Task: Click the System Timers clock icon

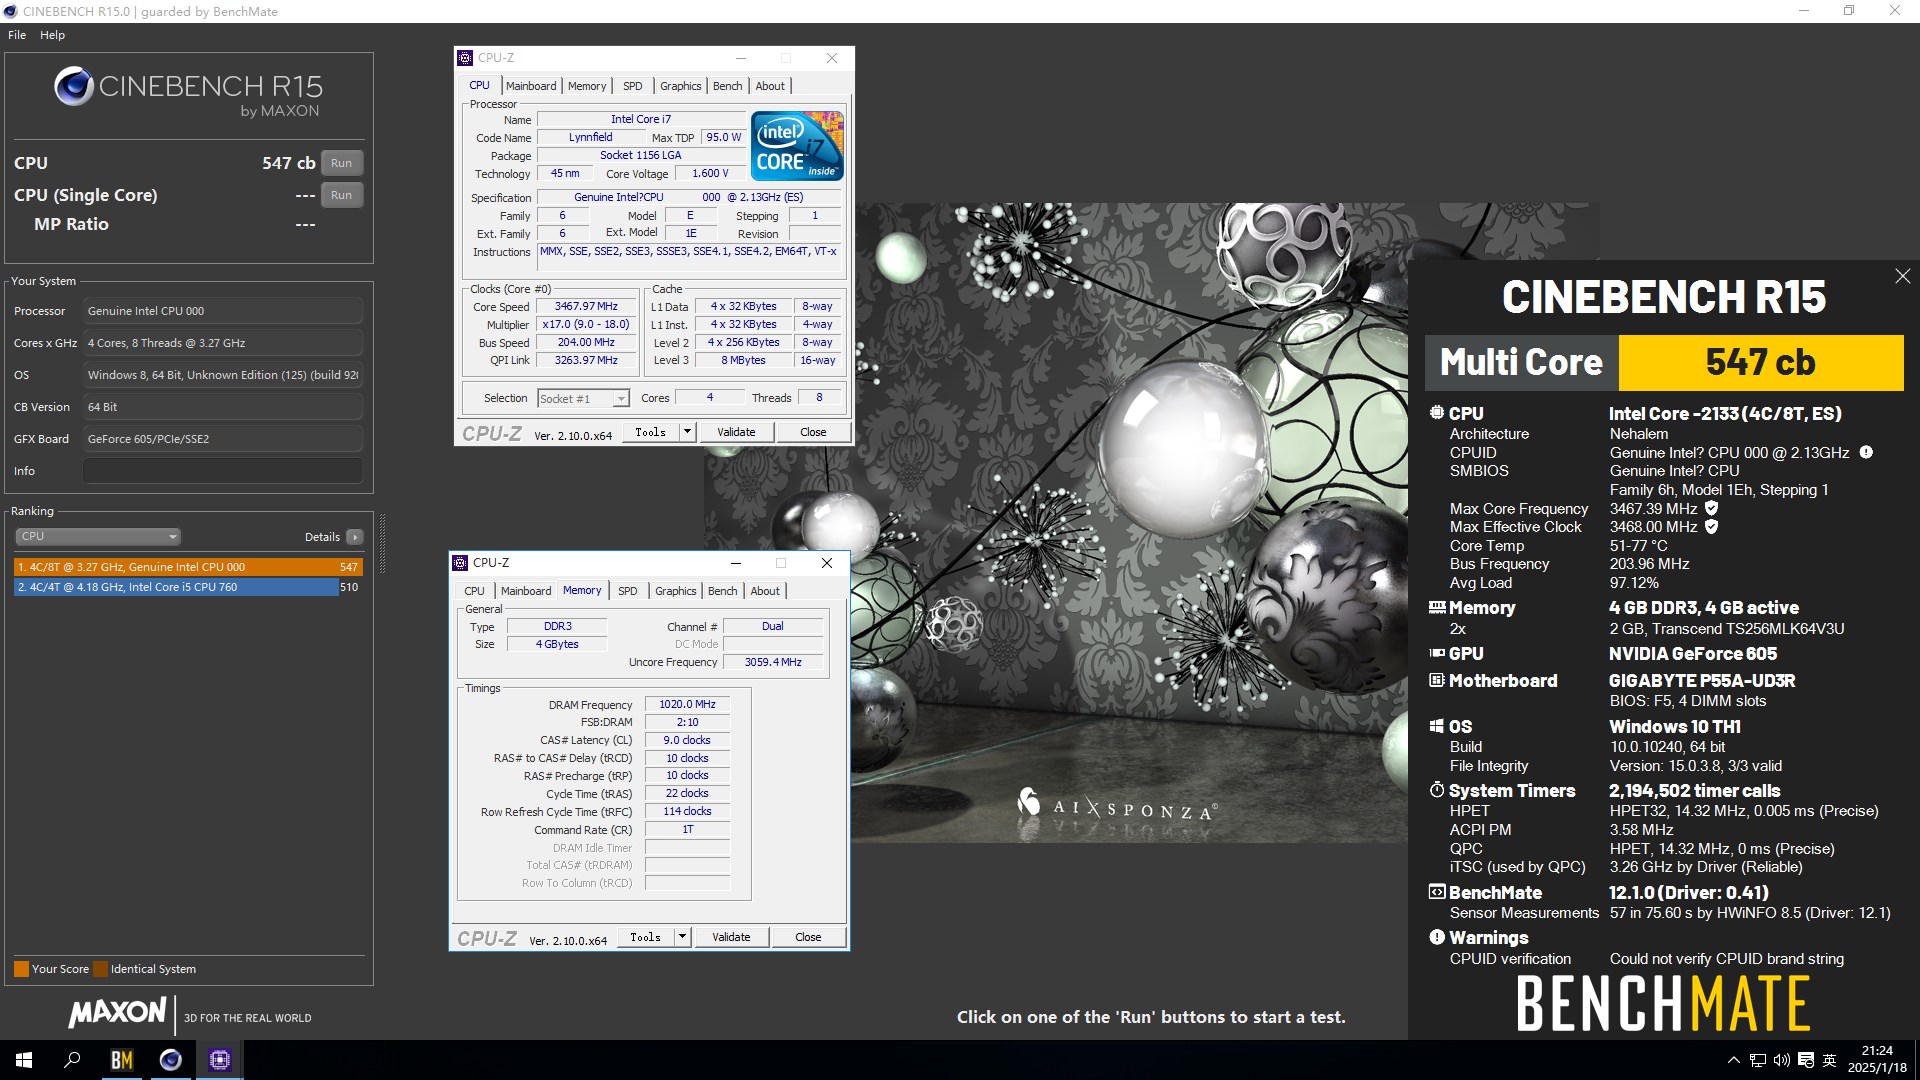Action: 1437,790
